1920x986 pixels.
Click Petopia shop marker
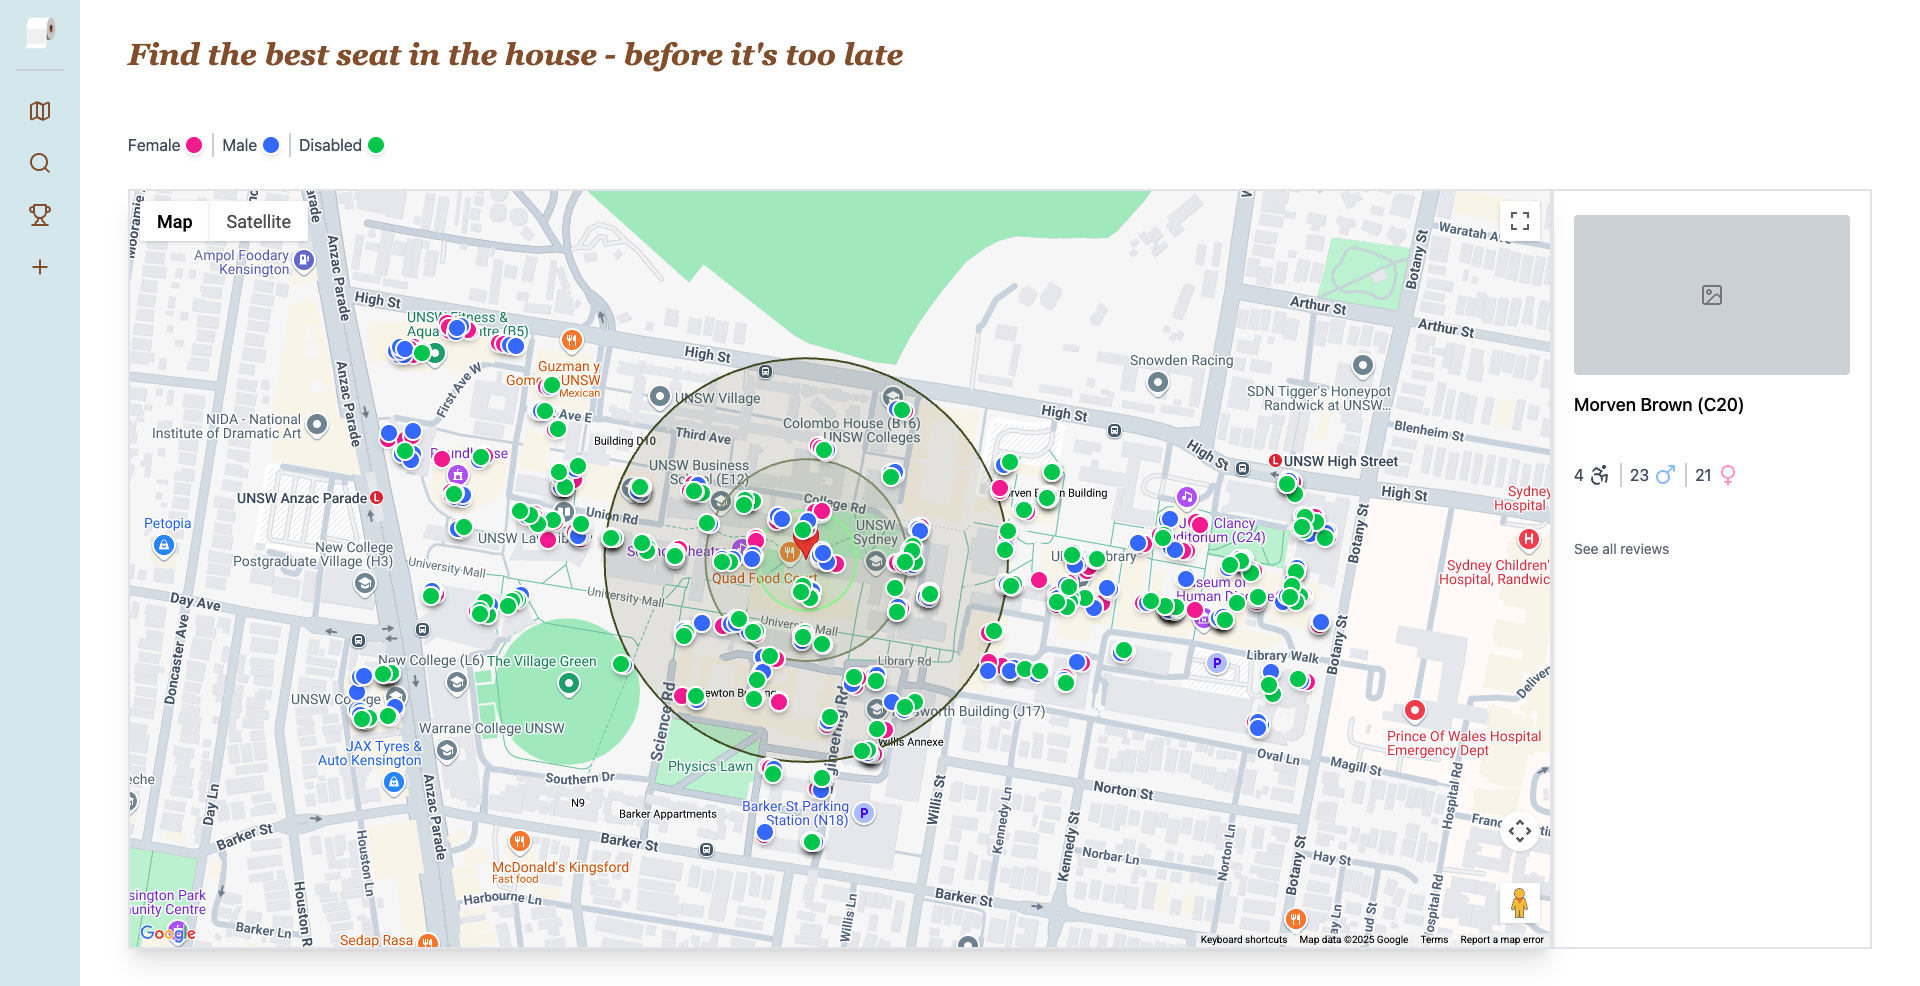(164, 546)
